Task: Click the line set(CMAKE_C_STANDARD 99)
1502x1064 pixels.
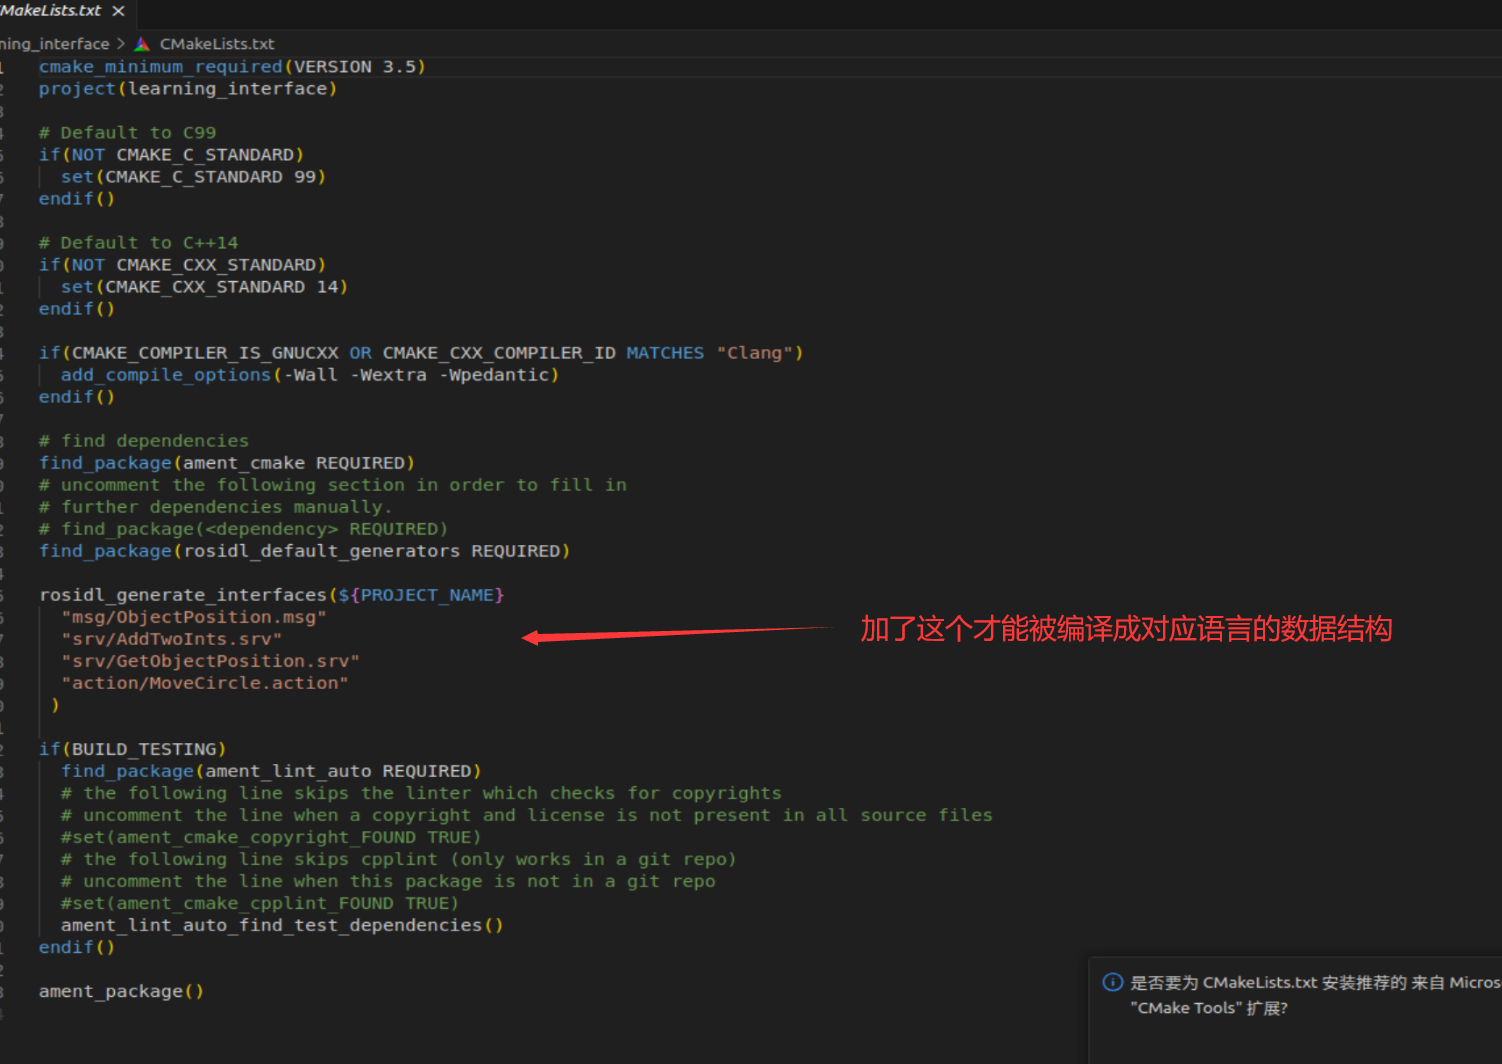Action: point(193,177)
